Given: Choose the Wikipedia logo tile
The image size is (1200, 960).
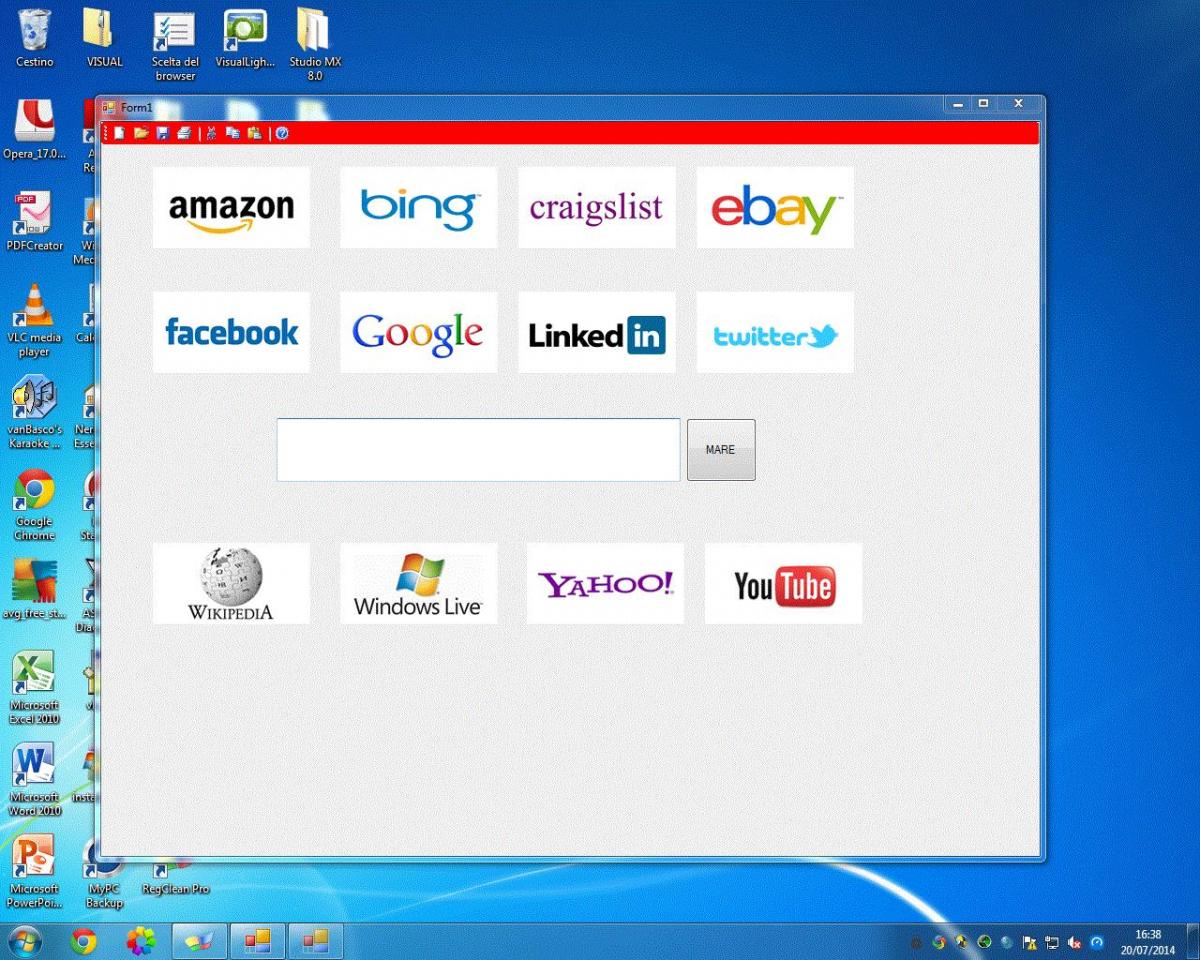Looking at the screenshot, I should click(x=231, y=583).
